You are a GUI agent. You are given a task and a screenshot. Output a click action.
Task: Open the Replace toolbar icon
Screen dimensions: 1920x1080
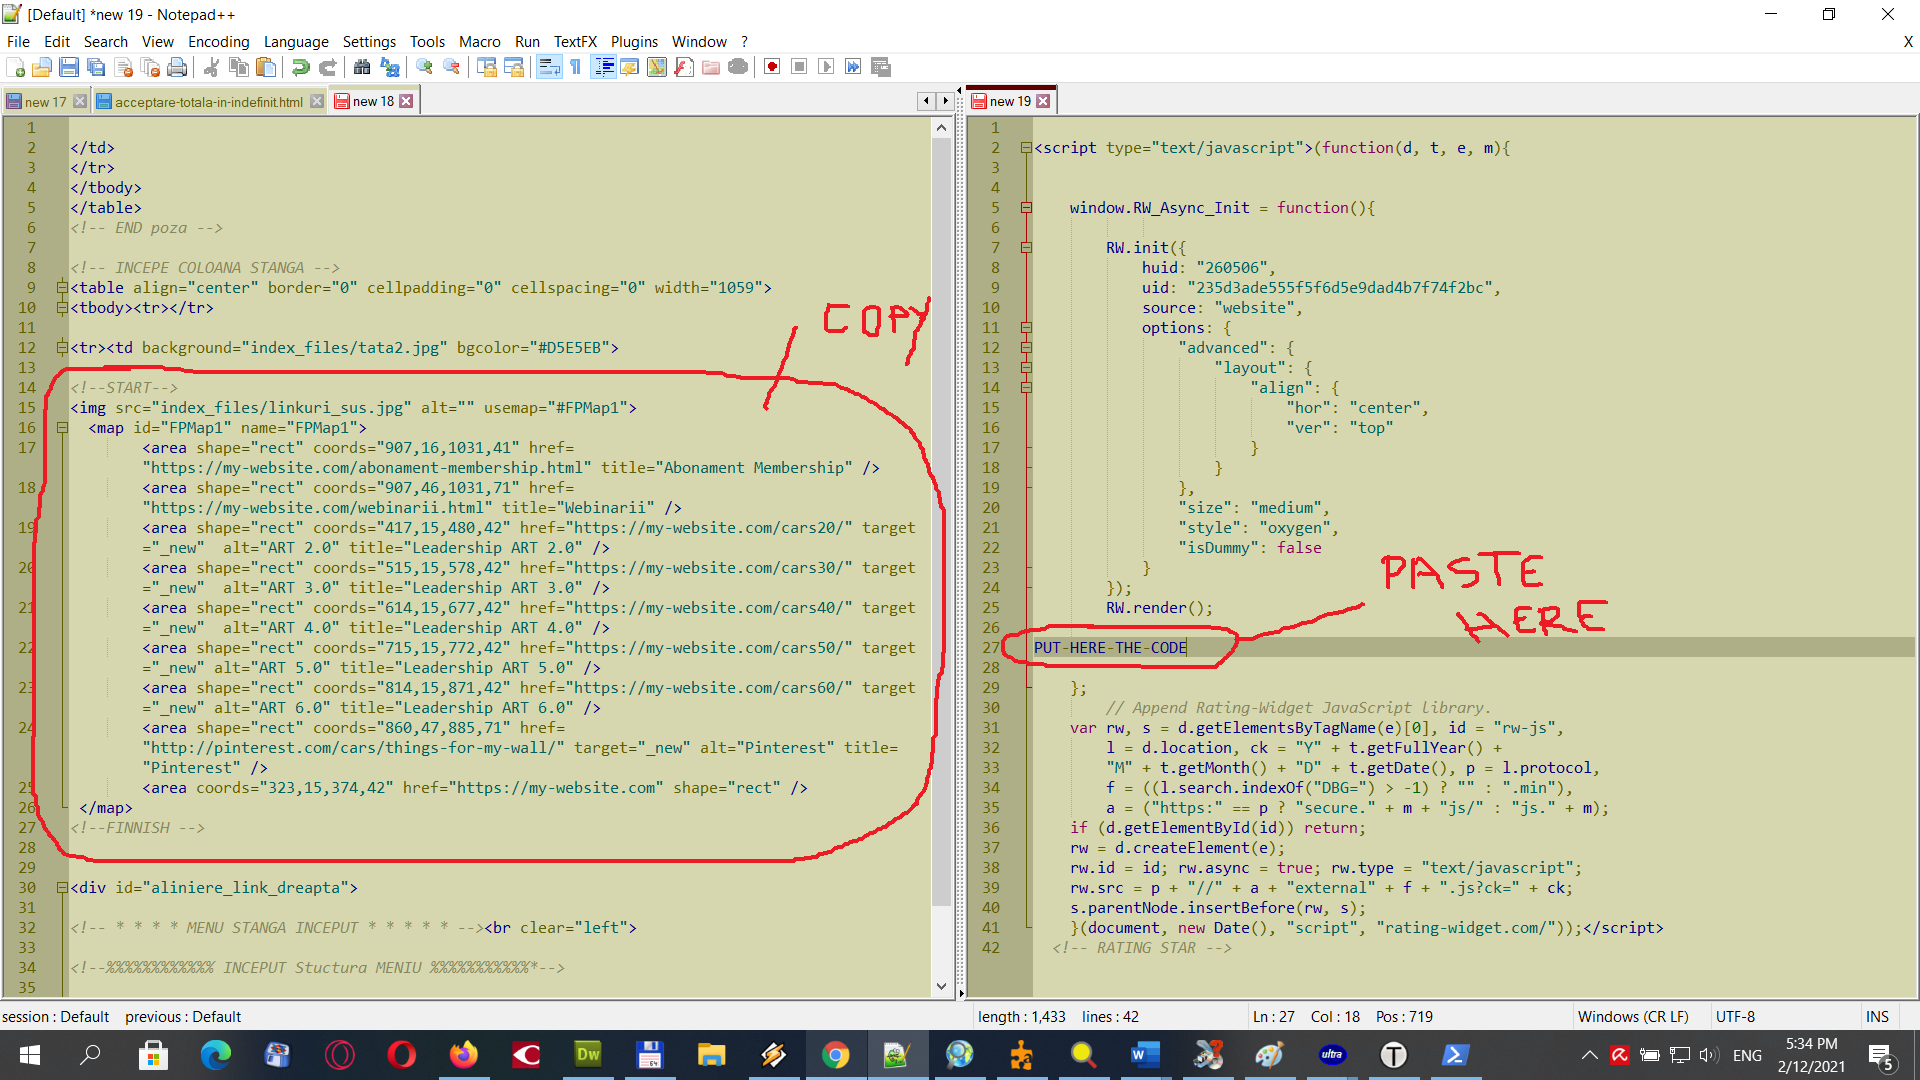click(390, 67)
